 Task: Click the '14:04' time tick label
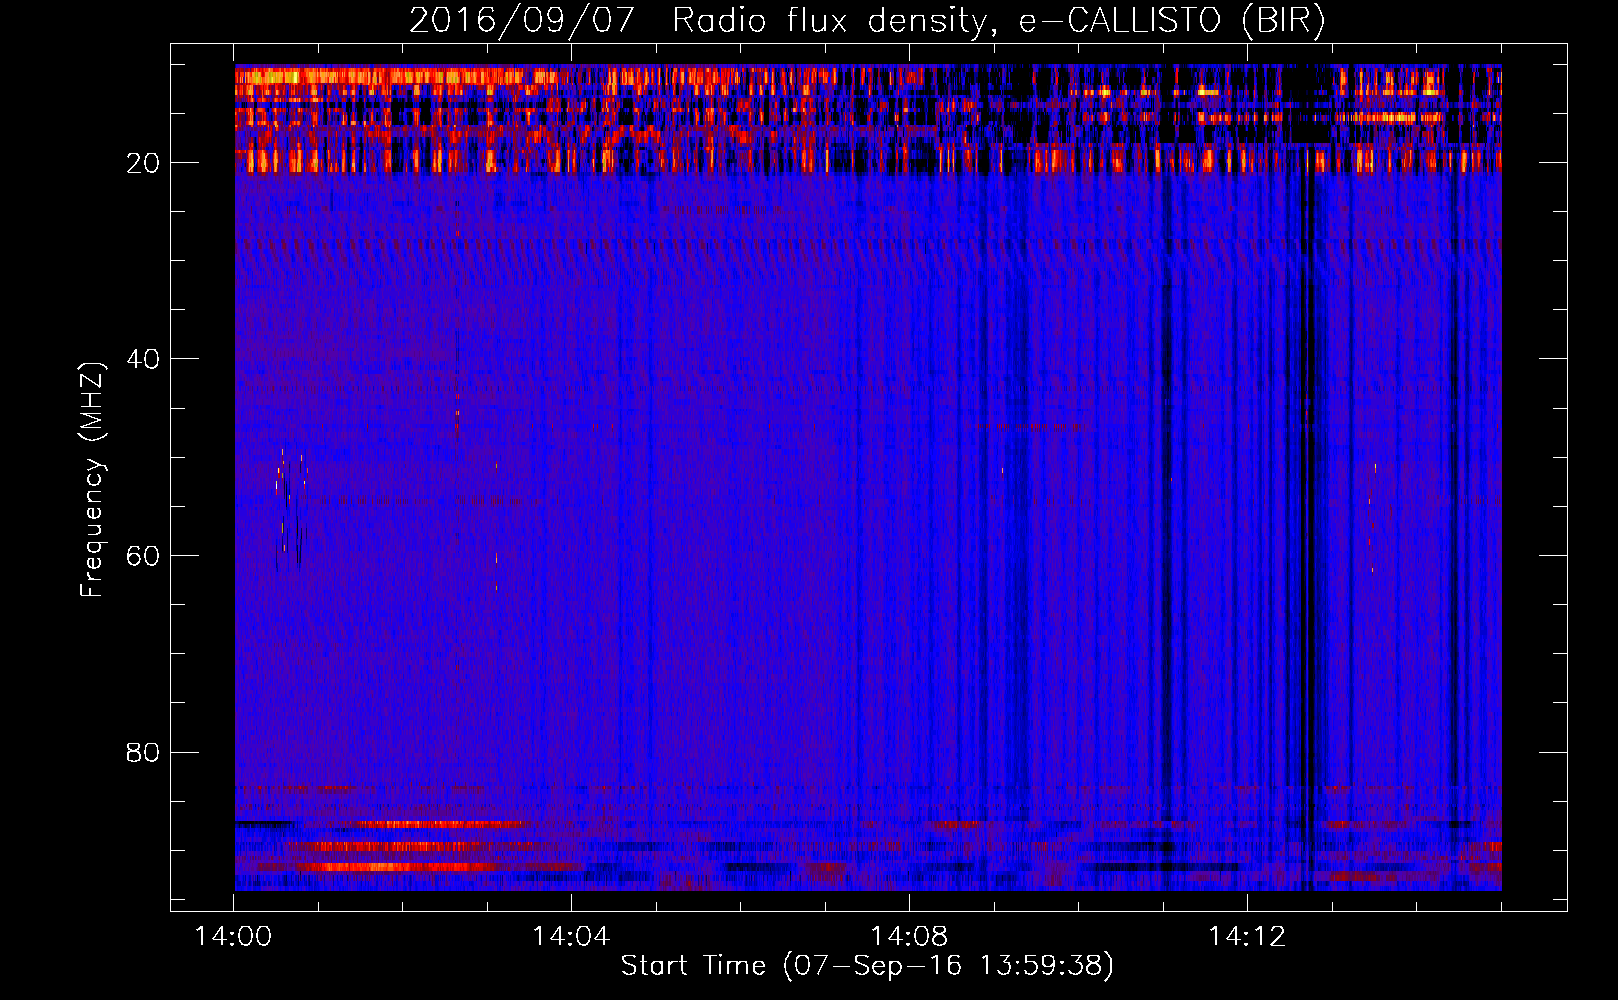[571, 937]
